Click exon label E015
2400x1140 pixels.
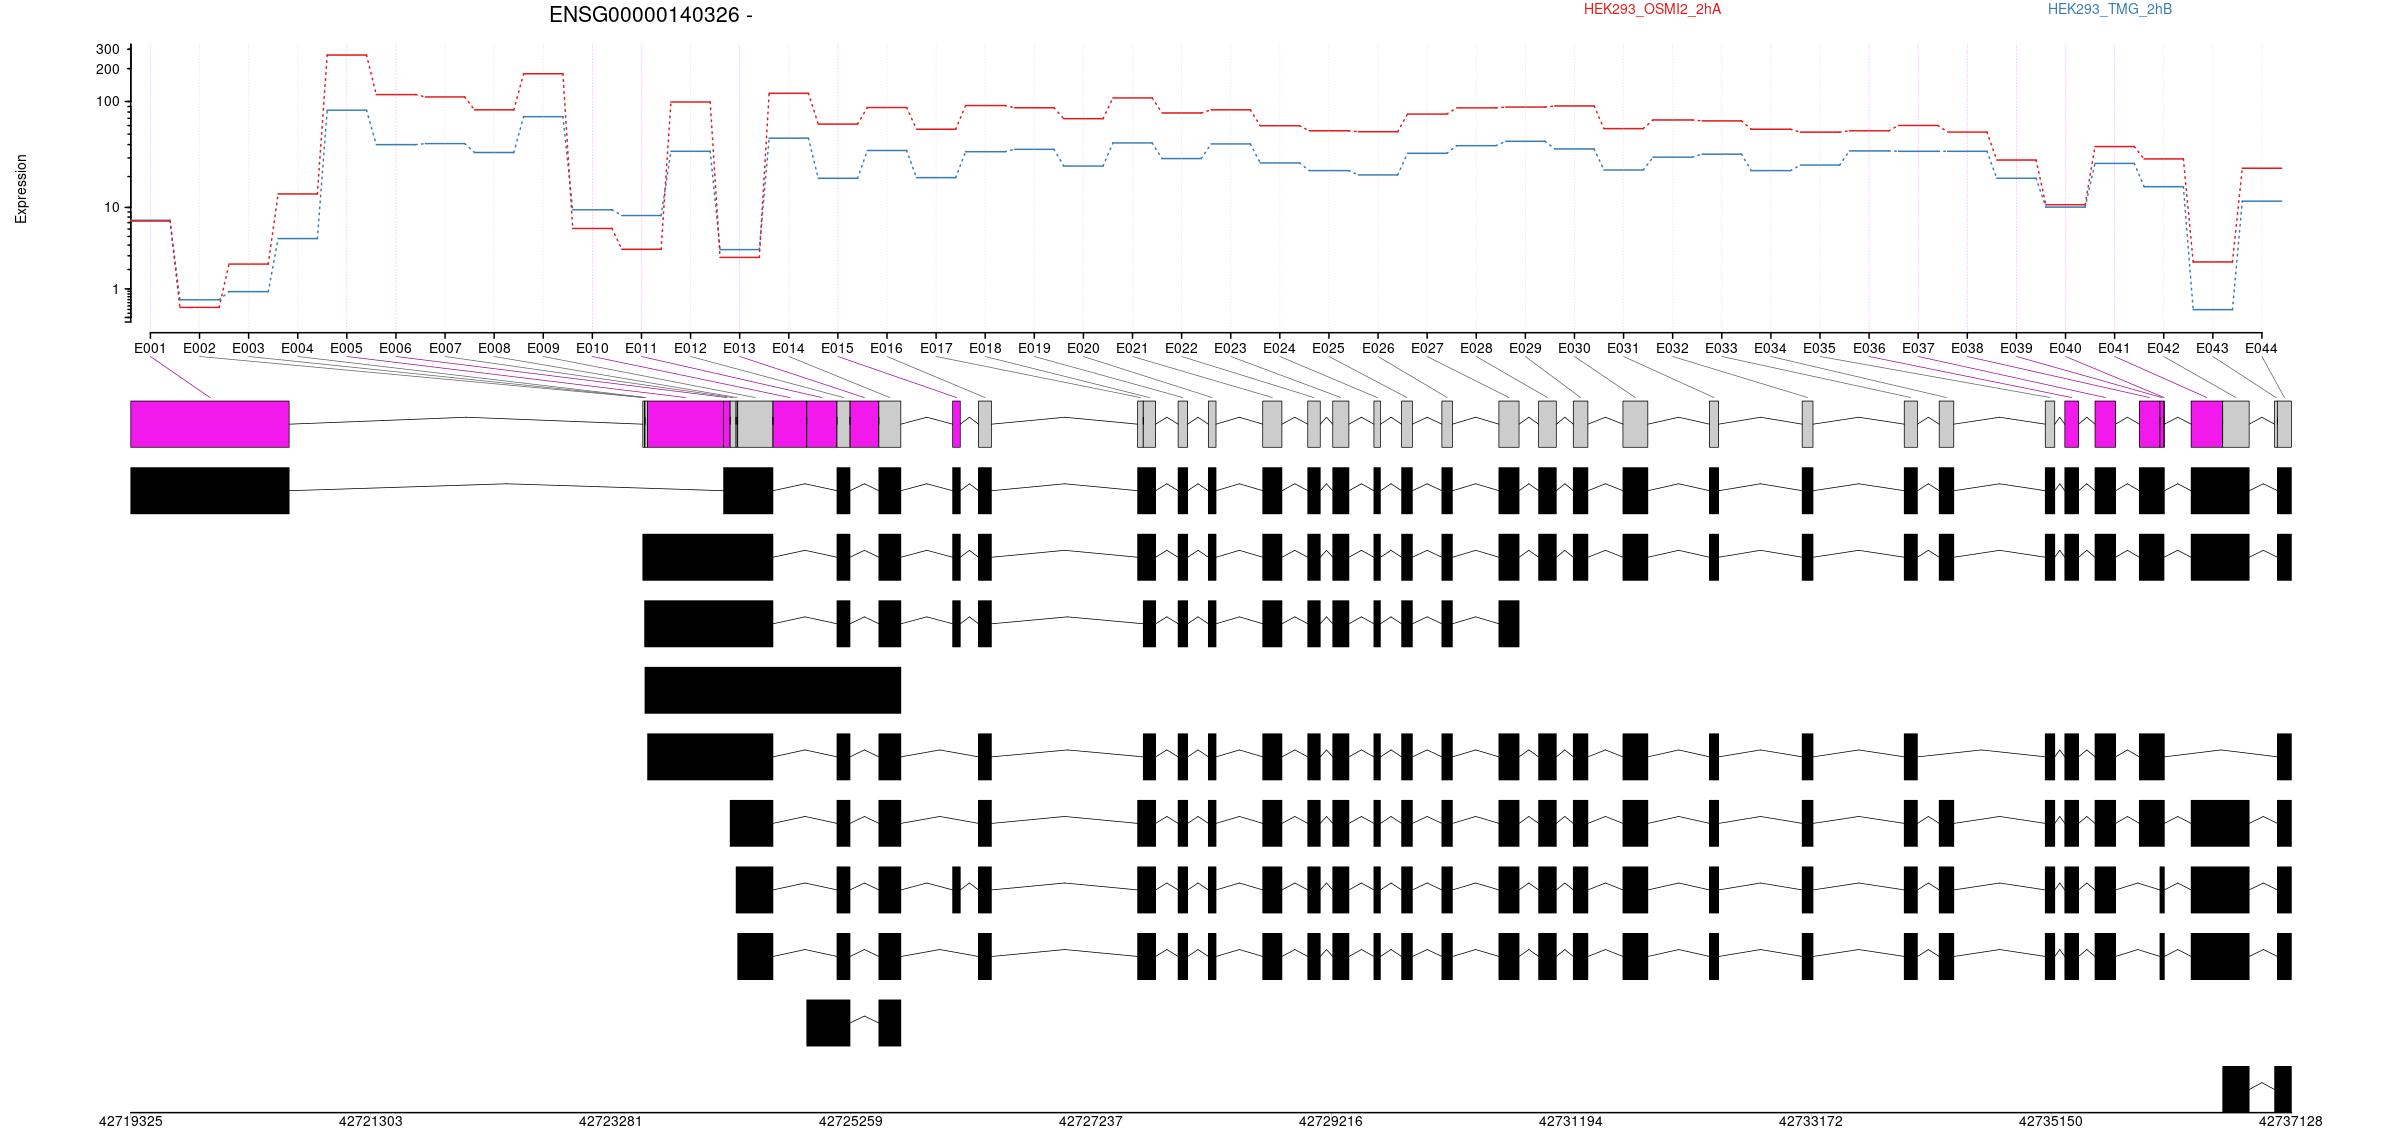837,348
